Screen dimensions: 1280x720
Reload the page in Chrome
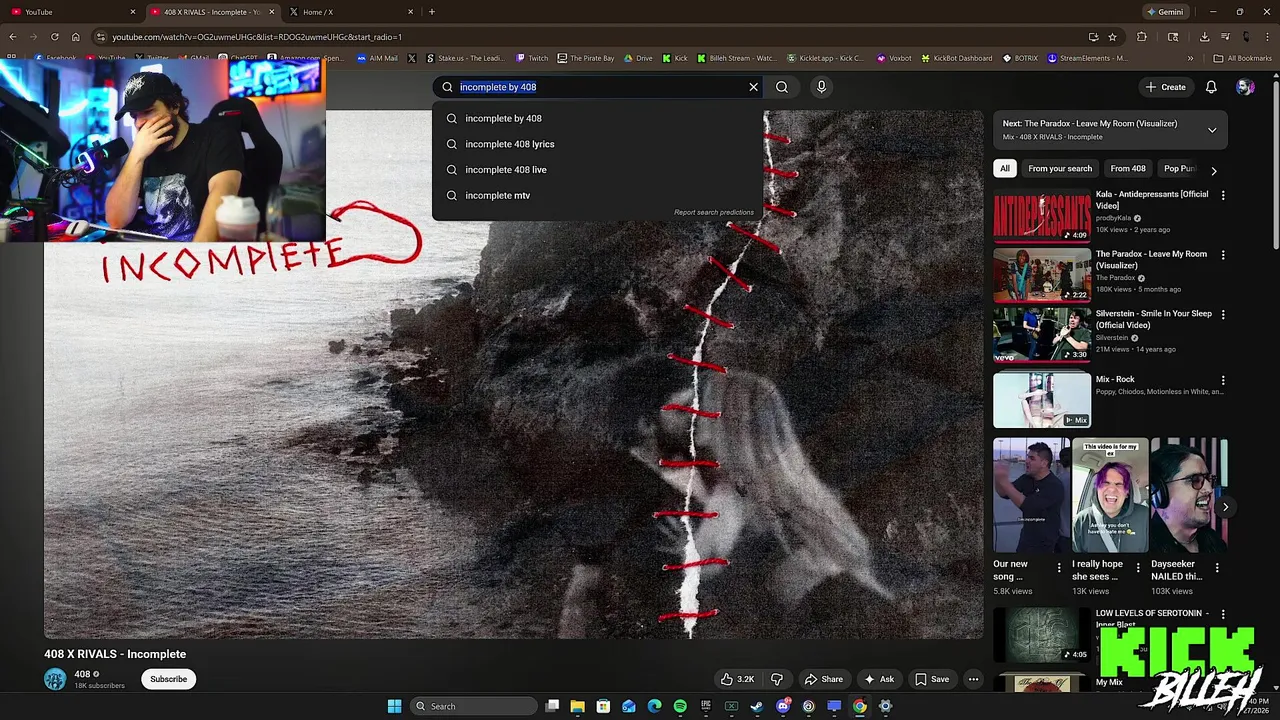[54, 37]
